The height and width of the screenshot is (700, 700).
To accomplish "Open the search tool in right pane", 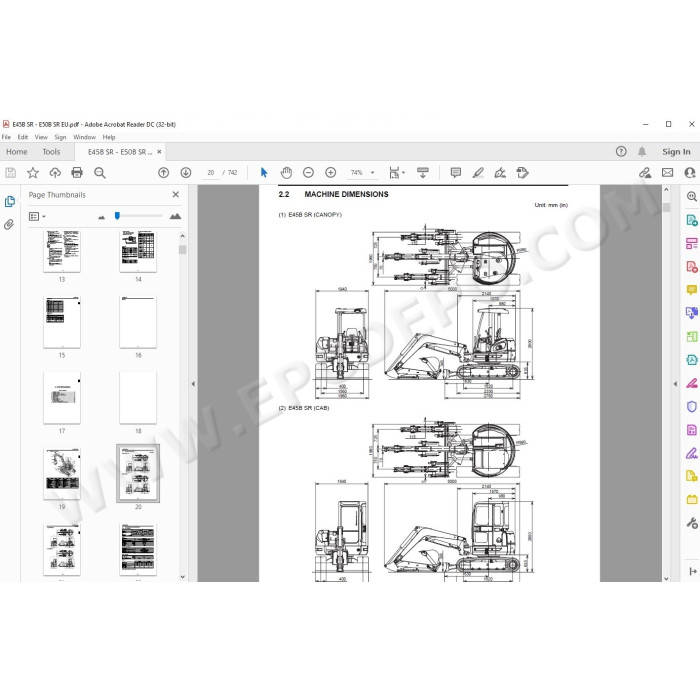I will pos(692,196).
